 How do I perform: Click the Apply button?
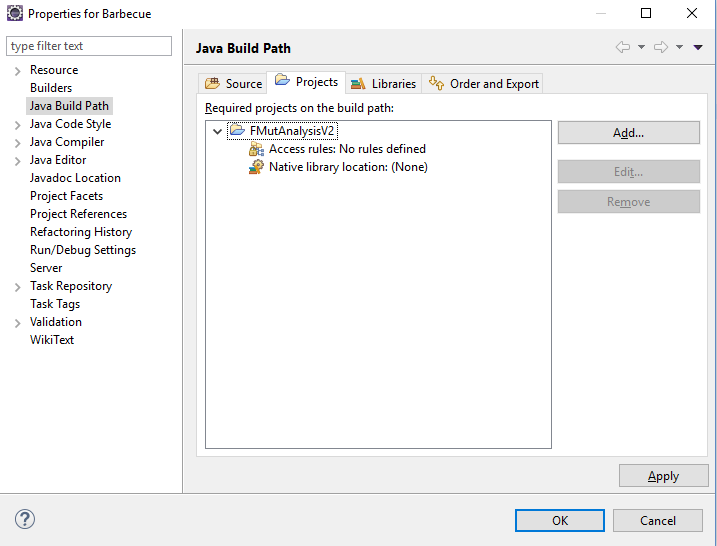(x=663, y=476)
